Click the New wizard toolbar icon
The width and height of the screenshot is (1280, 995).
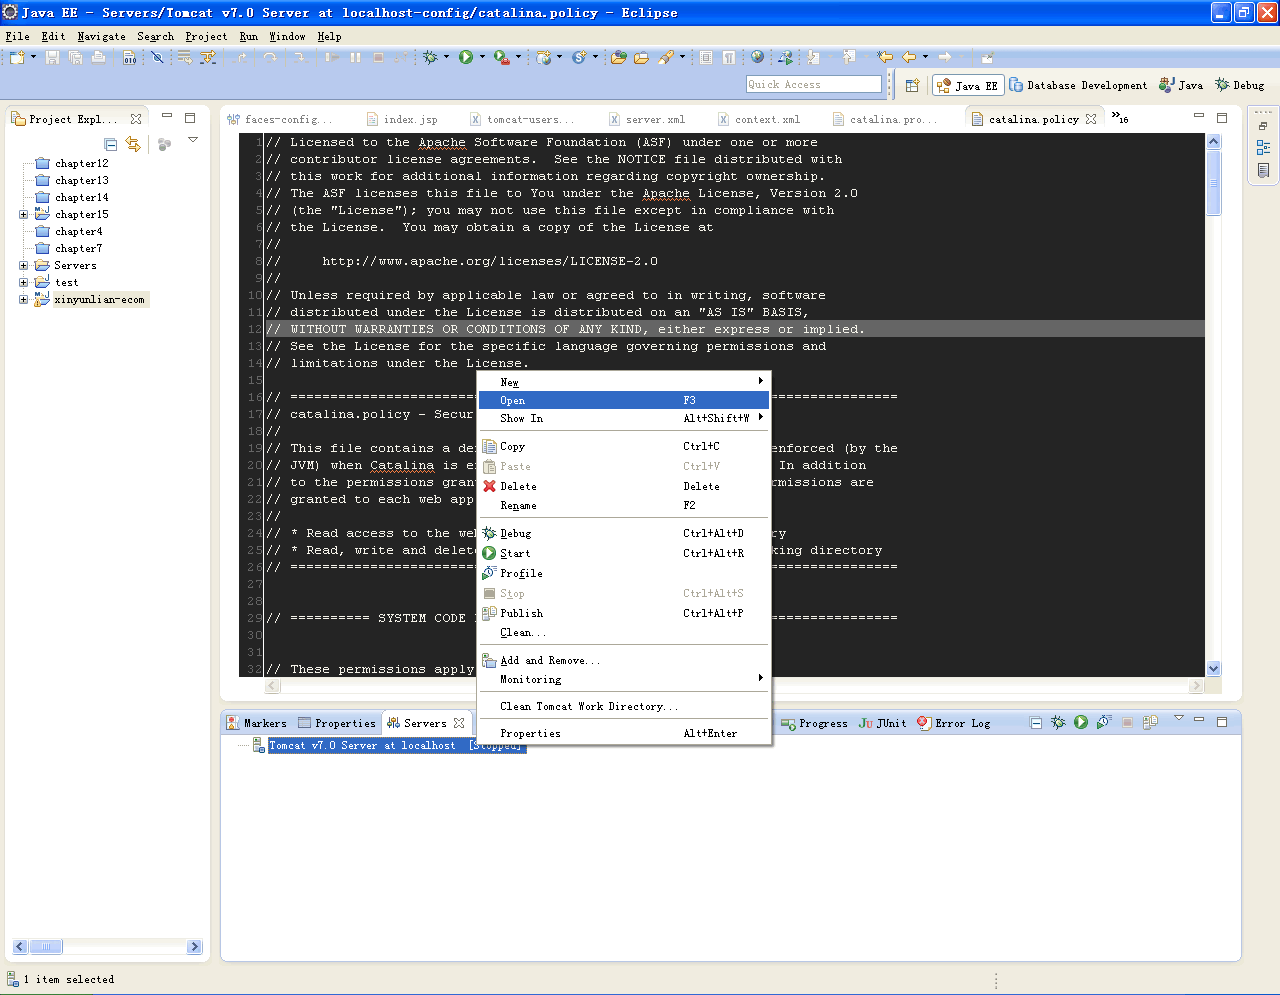point(17,58)
